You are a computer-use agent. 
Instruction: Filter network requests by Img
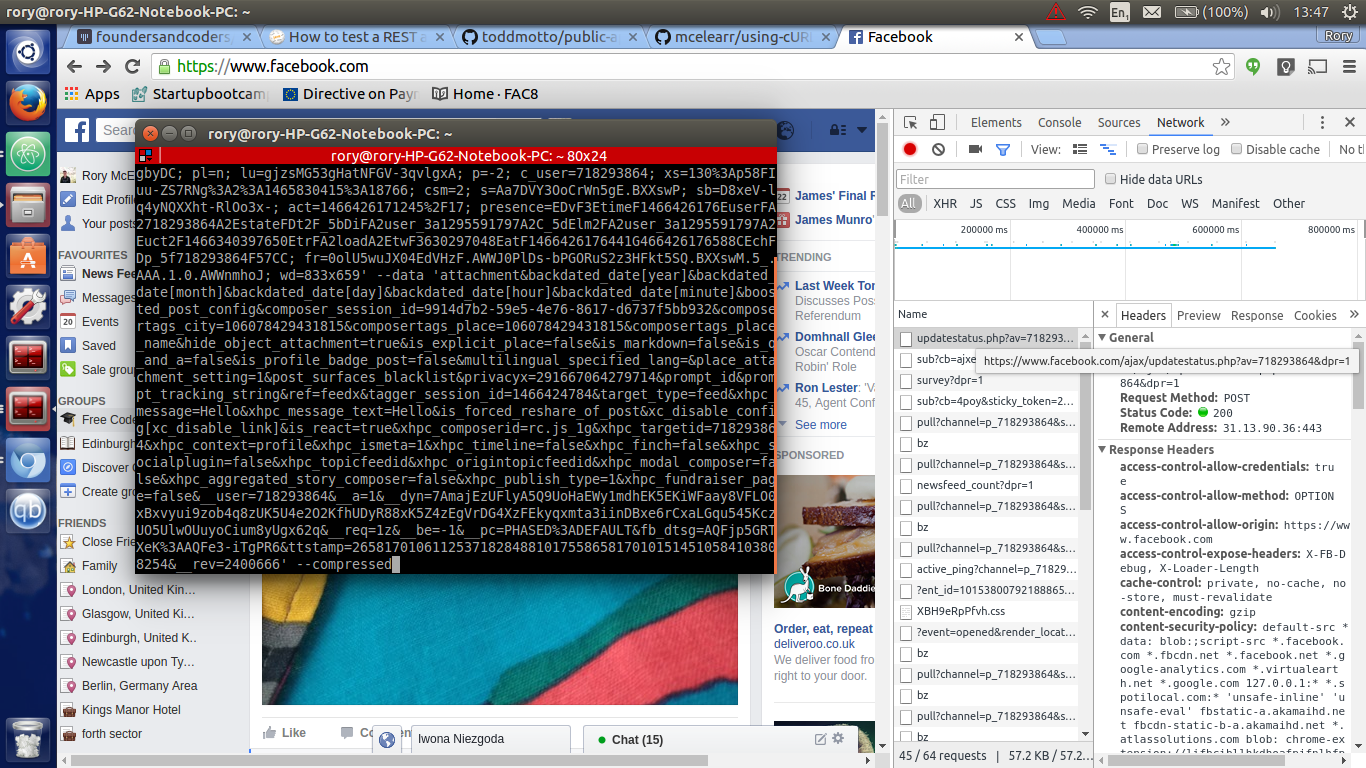[x=1039, y=203]
